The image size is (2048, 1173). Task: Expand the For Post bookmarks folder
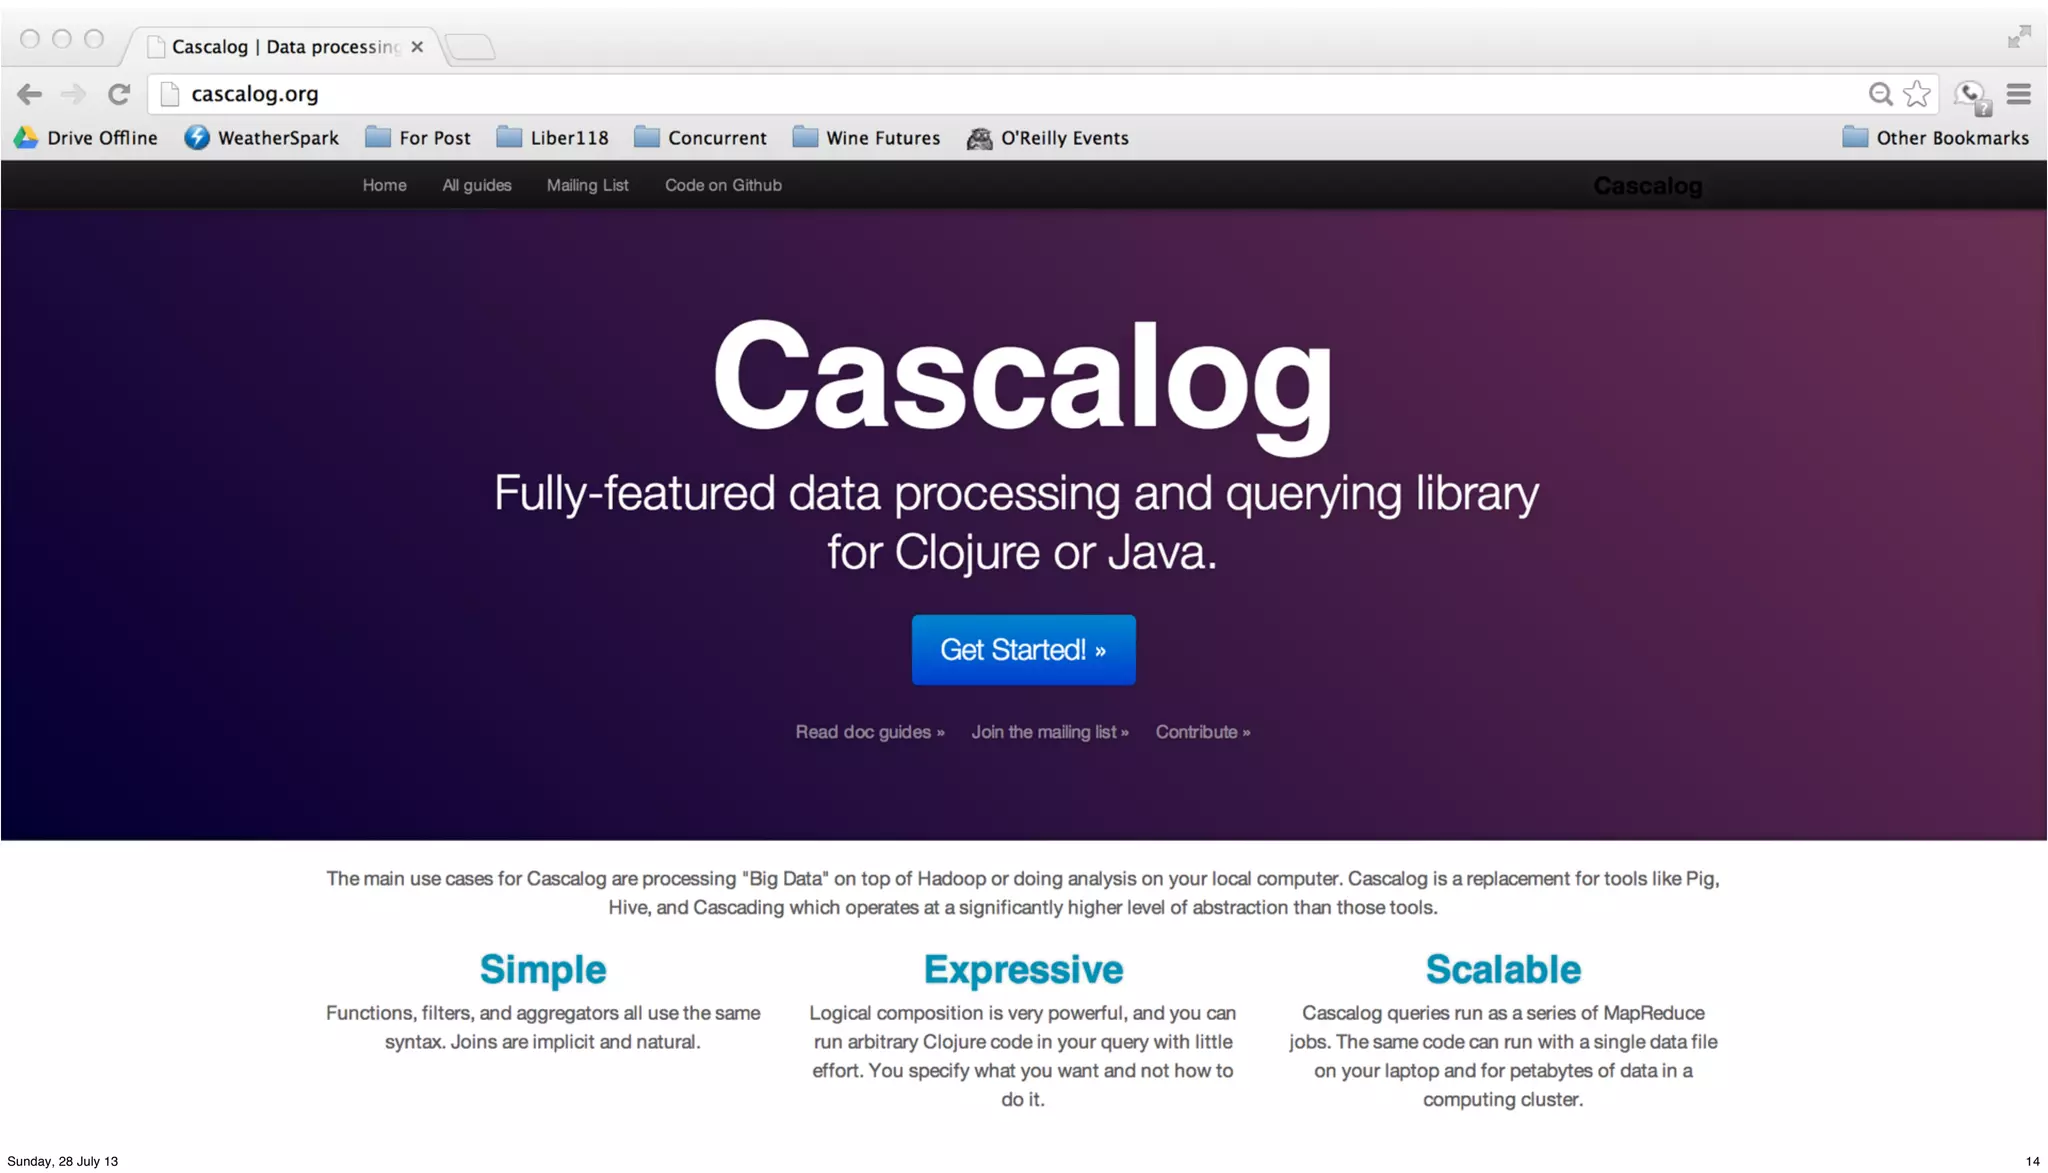pos(418,138)
